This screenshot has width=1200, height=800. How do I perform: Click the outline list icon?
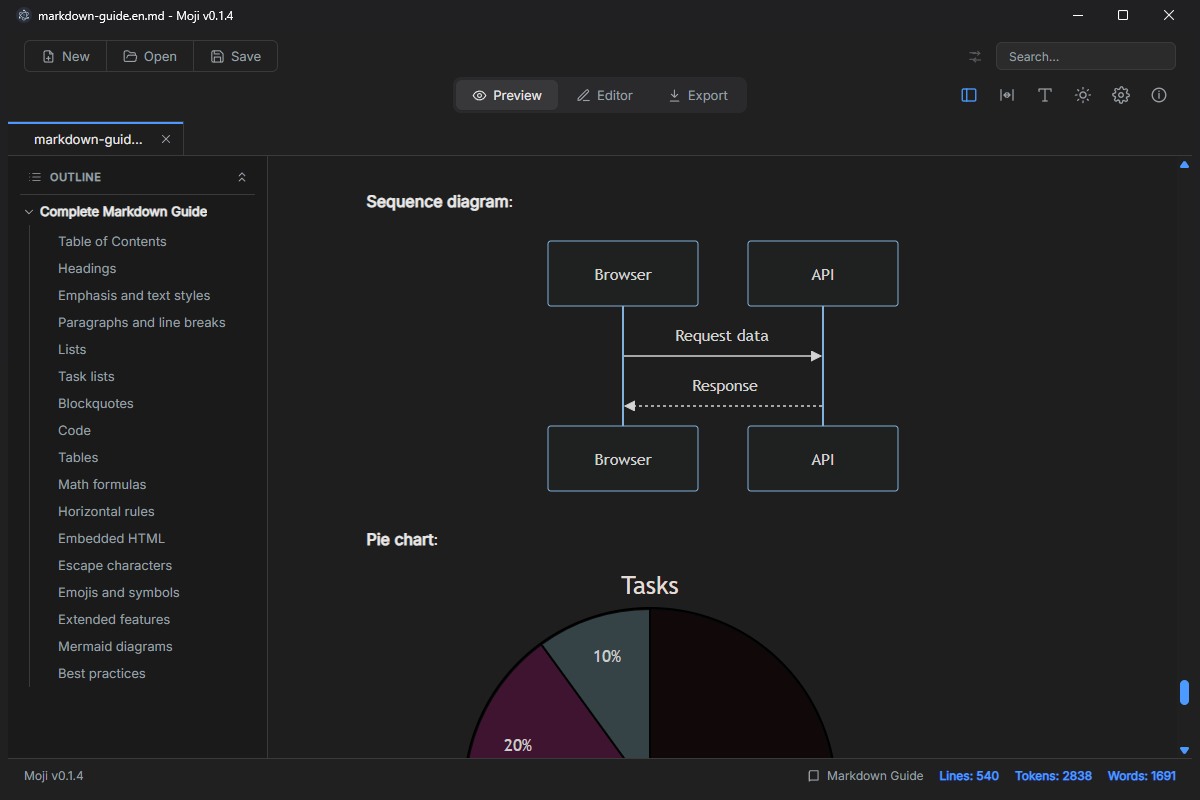[35, 177]
